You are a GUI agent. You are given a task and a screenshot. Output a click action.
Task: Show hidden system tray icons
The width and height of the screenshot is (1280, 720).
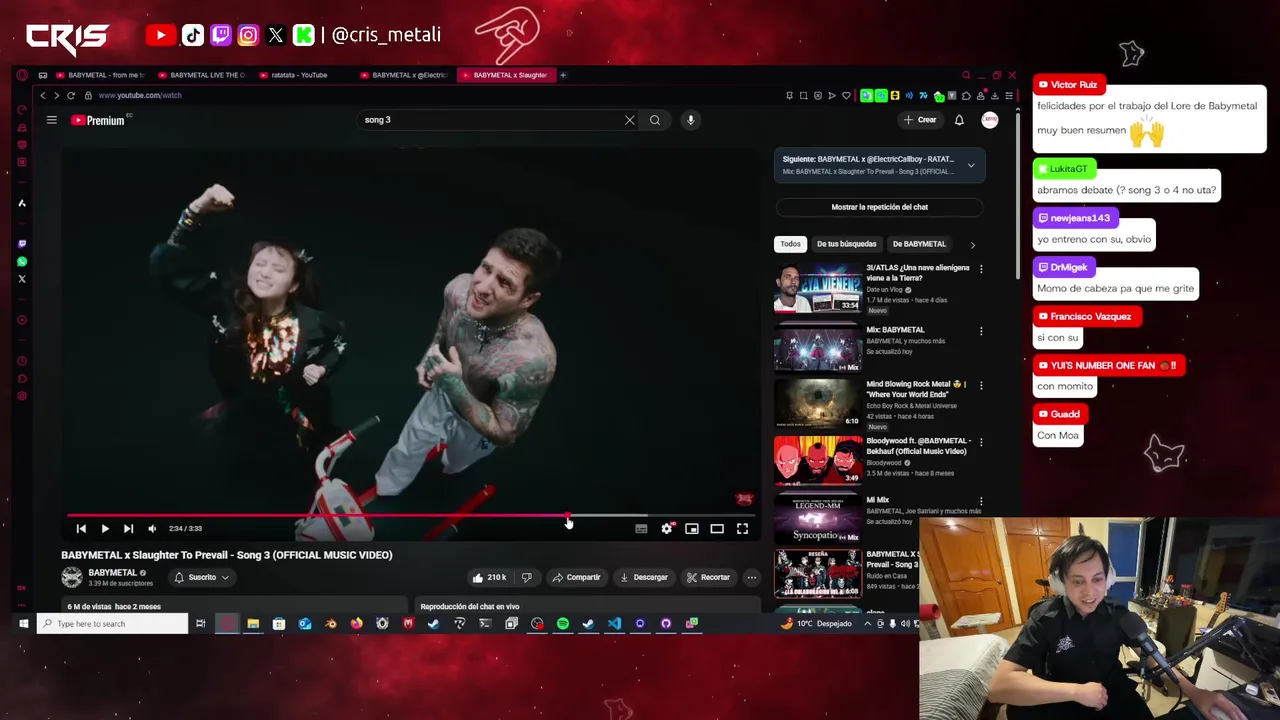(x=867, y=624)
